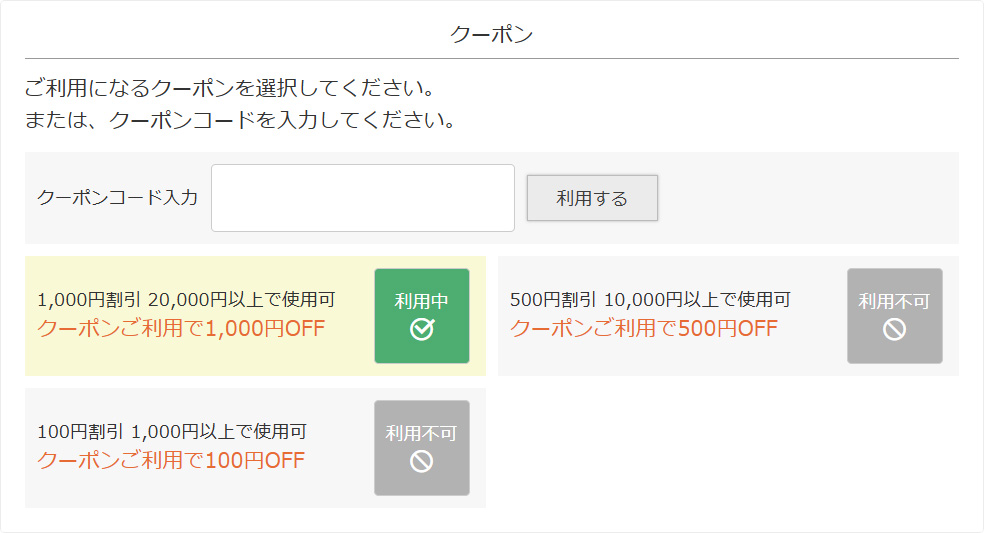Click the または、クーポンコードを入力してください instruction line
The height and width of the screenshot is (533, 984).
click(240, 121)
